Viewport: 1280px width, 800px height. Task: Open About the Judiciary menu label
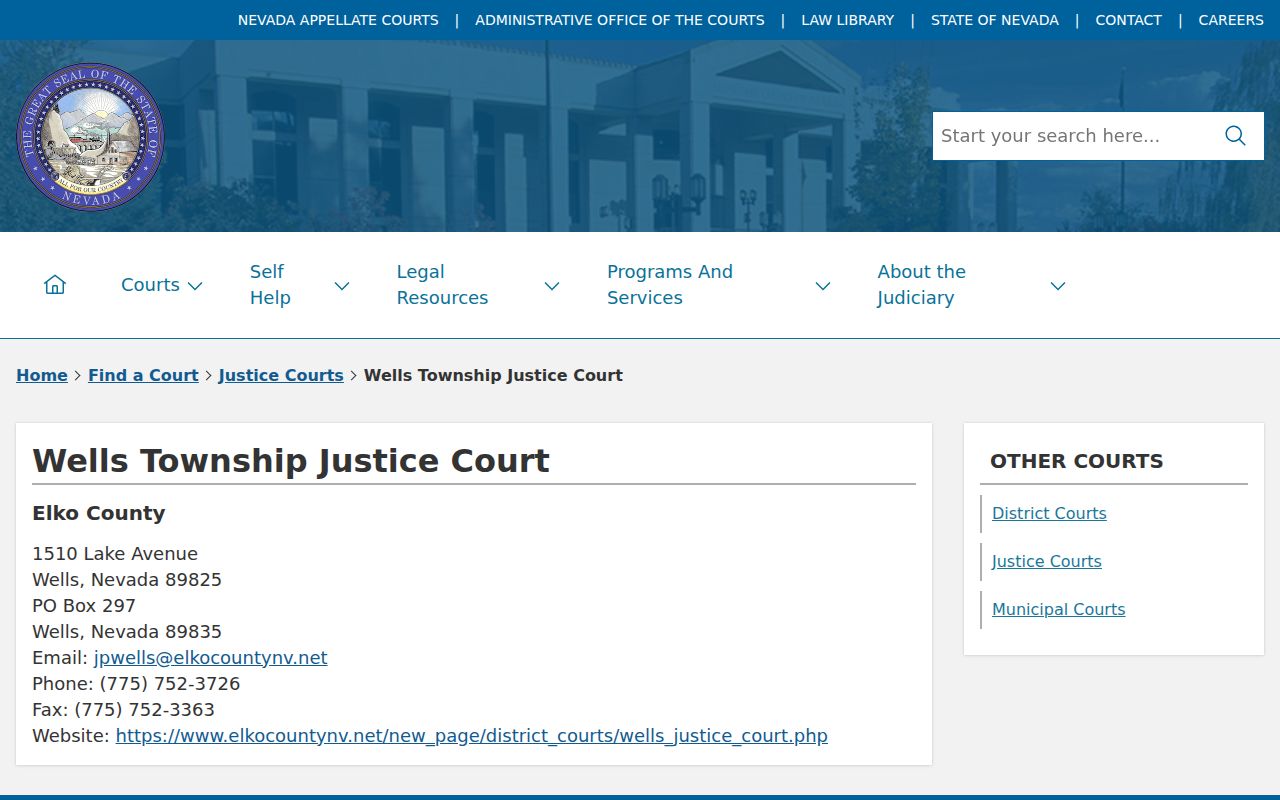coord(921,285)
